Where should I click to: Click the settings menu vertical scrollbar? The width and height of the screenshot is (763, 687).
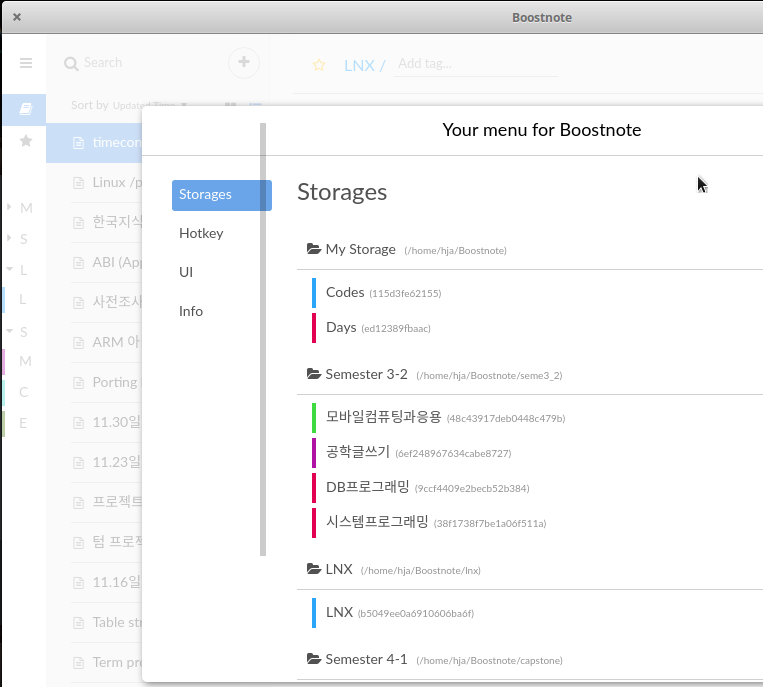coord(263,339)
